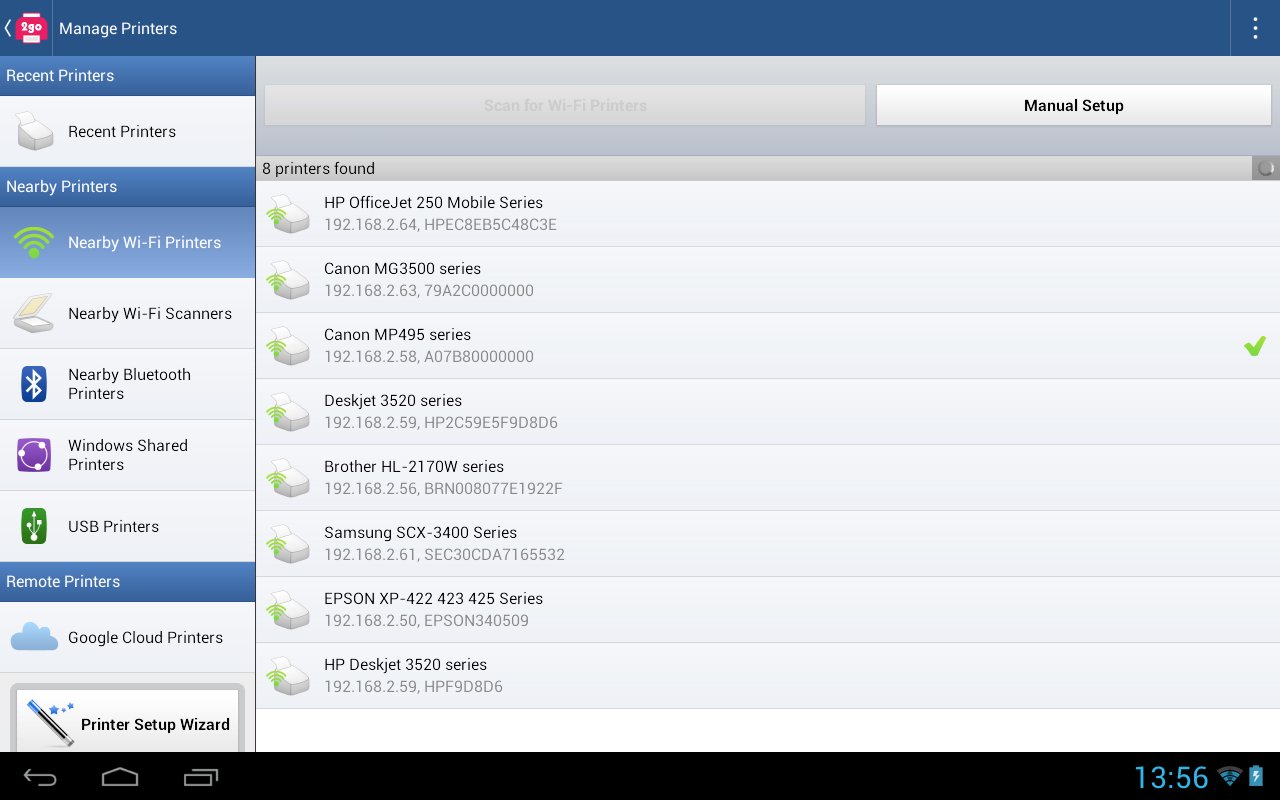Tap the Android Recent Apps button
The width and height of the screenshot is (1280, 800).
click(201, 777)
